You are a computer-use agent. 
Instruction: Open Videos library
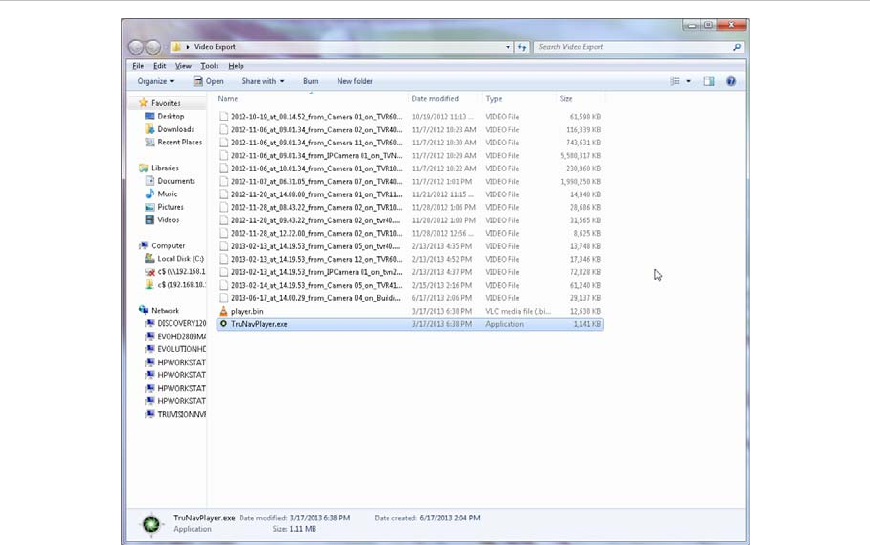168,220
